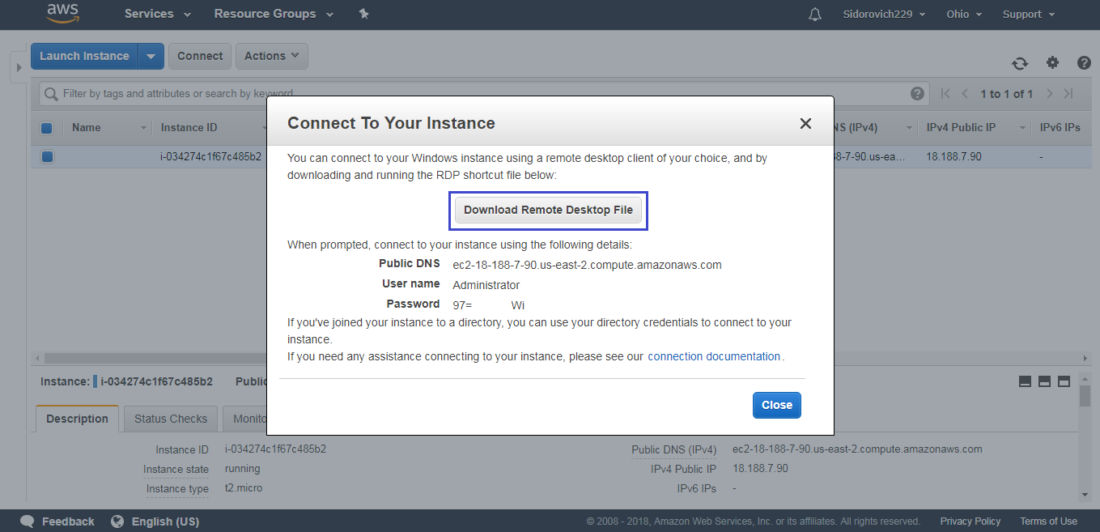The width and height of the screenshot is (1100, 532).
Task: Open the Ohio region selector
Action: tap(964, 14)
